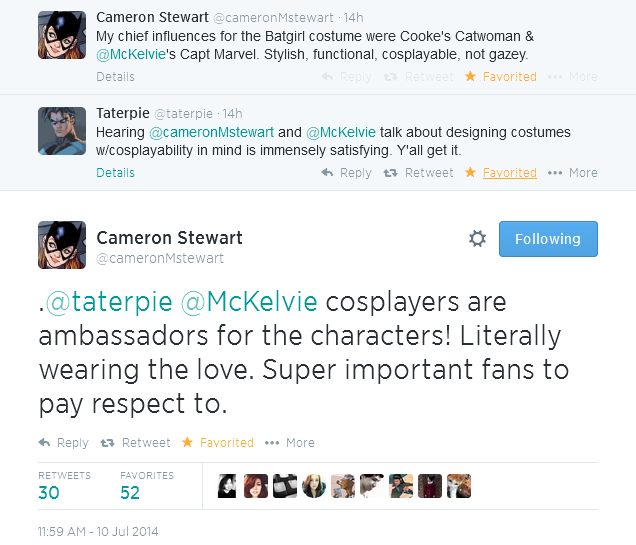Open More menu on Taterpie's tweet
The height and width of the screenshot is (545, 636).
coord(572,173)
